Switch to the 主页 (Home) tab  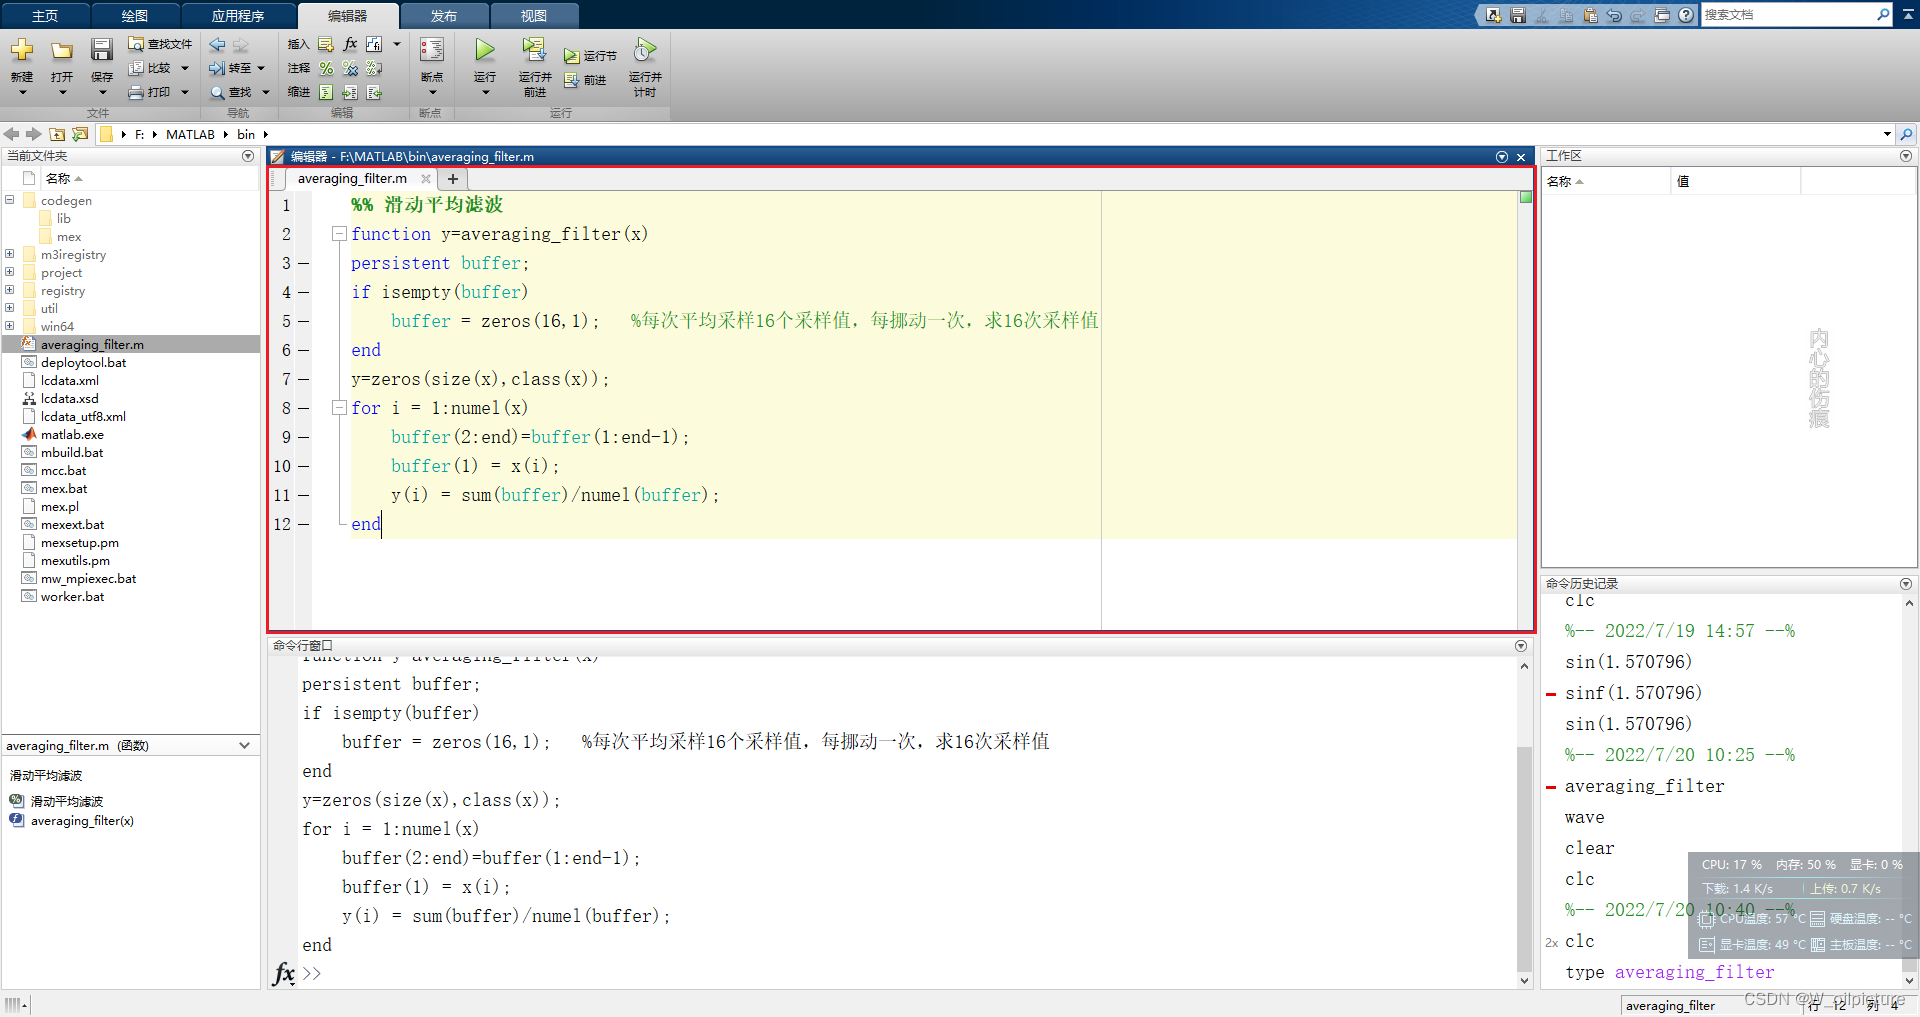pyautogui.click(x=45, y=15)
